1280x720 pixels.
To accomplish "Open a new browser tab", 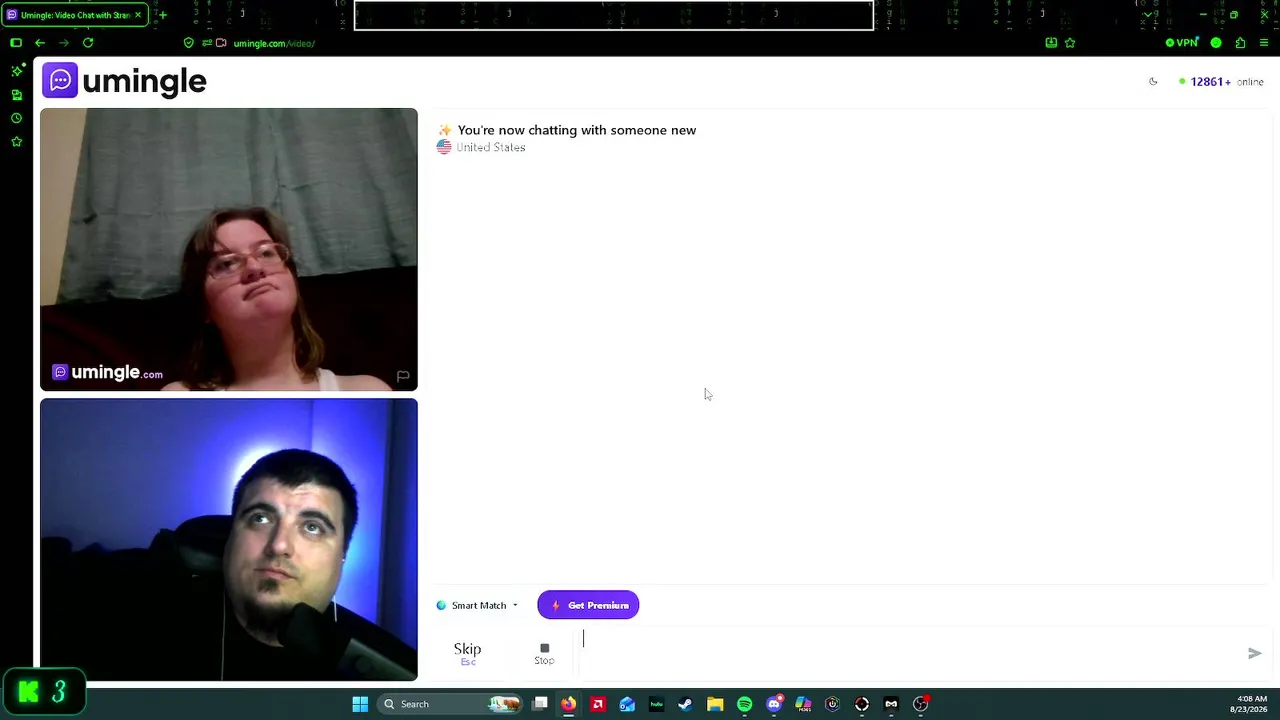I will [x=162, y=15].
